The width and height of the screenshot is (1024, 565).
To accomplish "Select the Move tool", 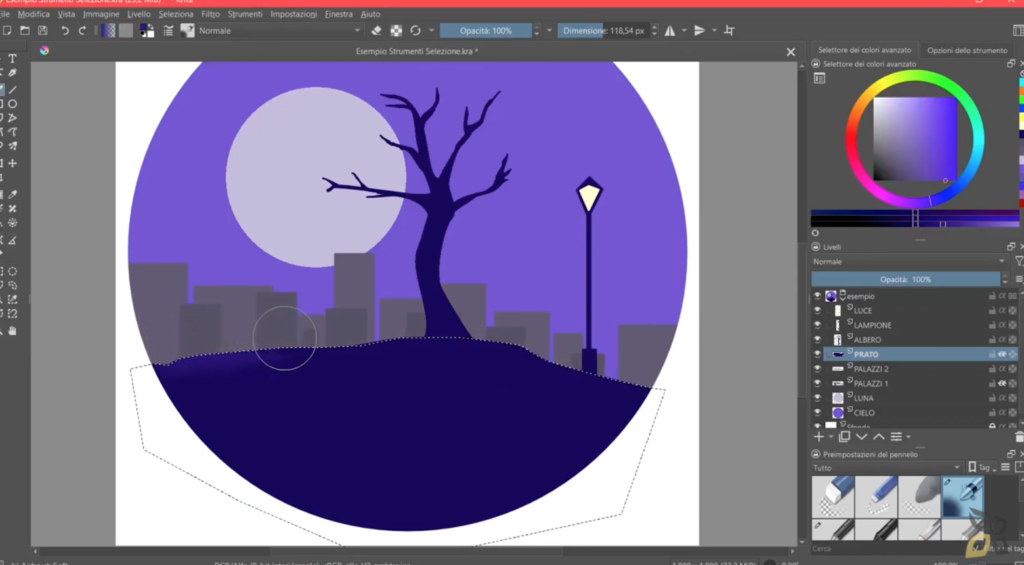I will tap(12, 163).
